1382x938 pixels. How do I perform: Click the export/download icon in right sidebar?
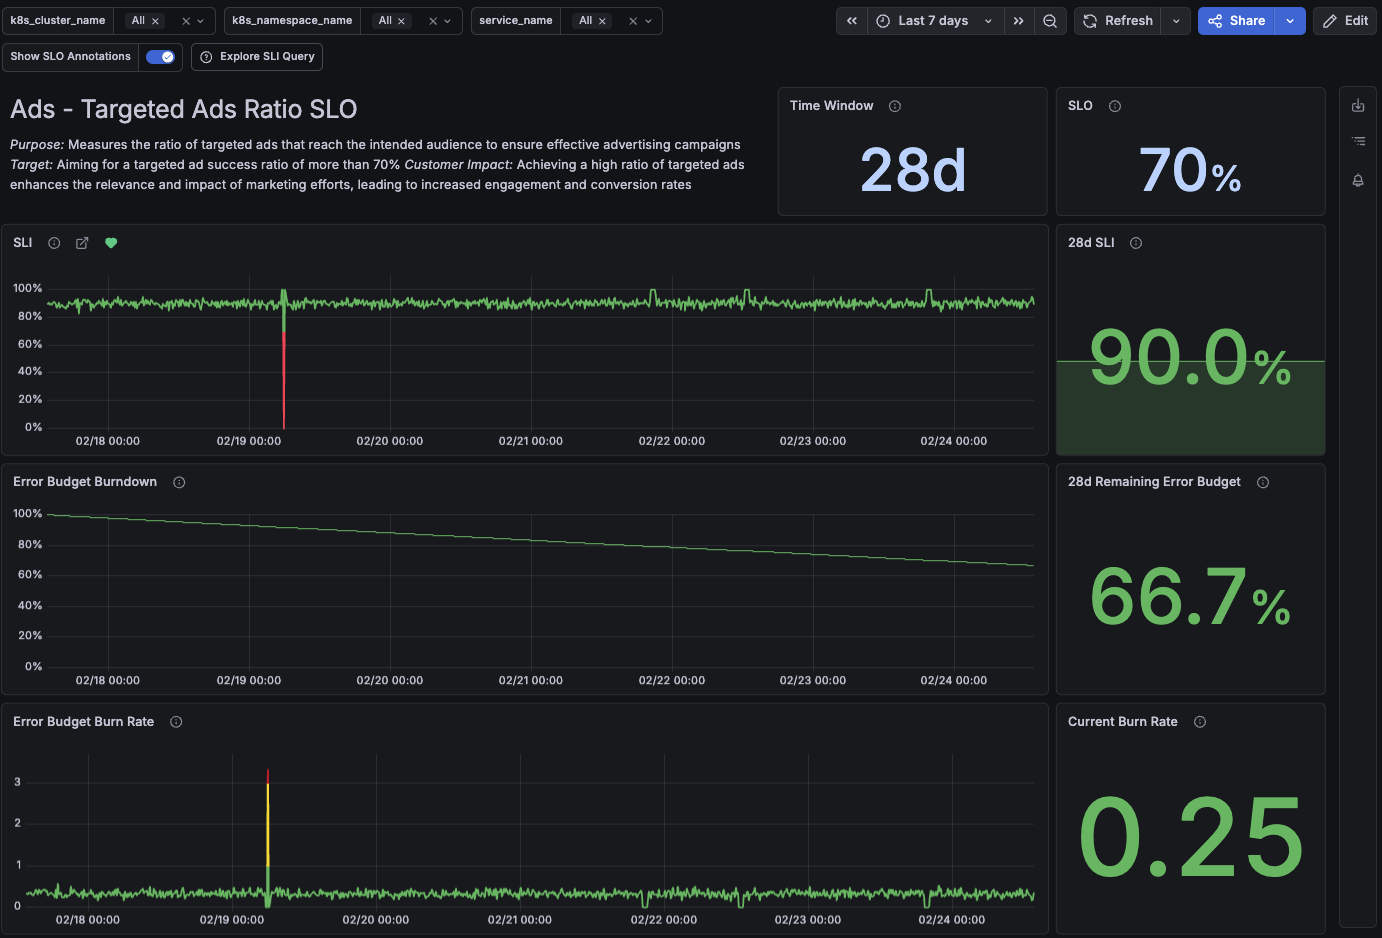coord(1357,104)
